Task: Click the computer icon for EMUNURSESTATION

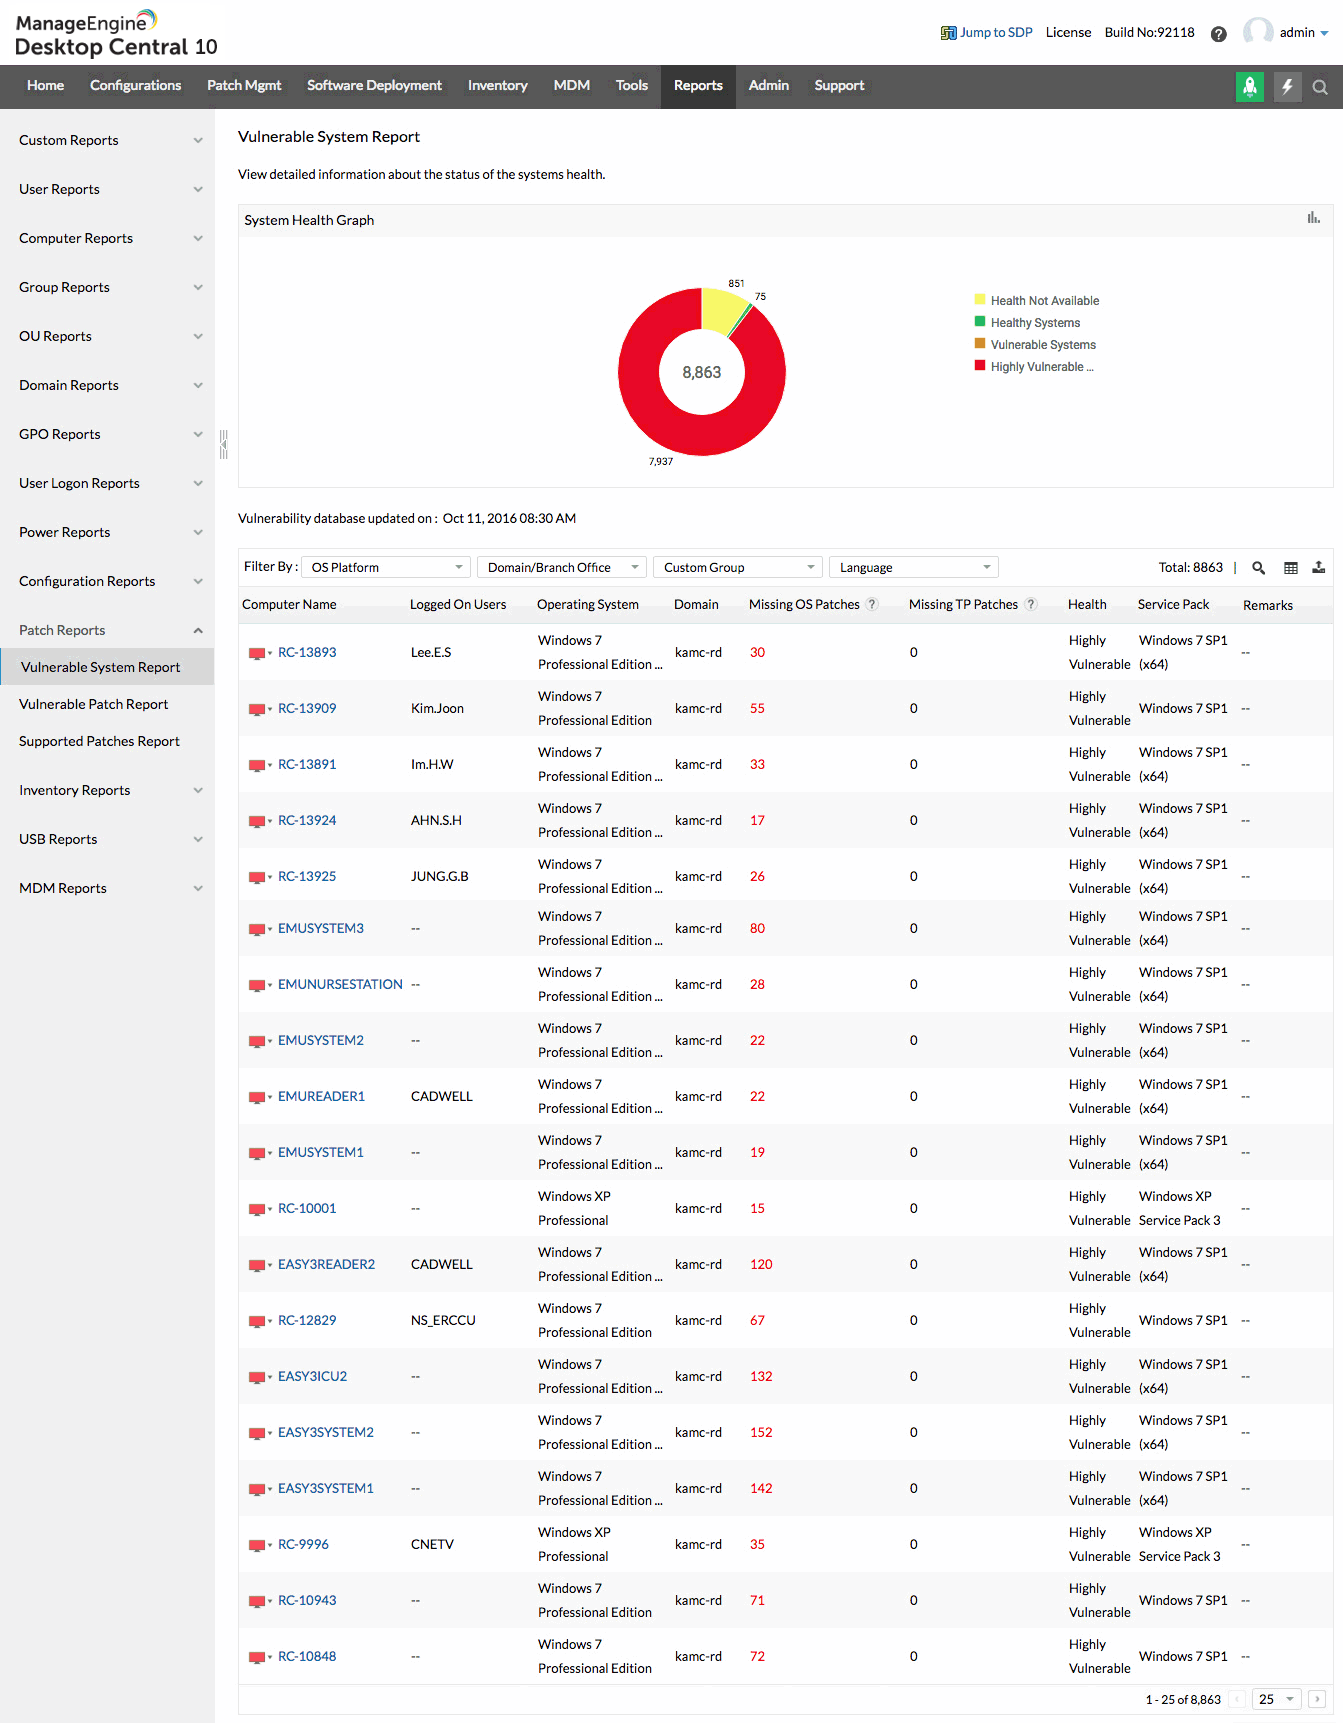Action: pyautogui.click(x=257, y=985)
